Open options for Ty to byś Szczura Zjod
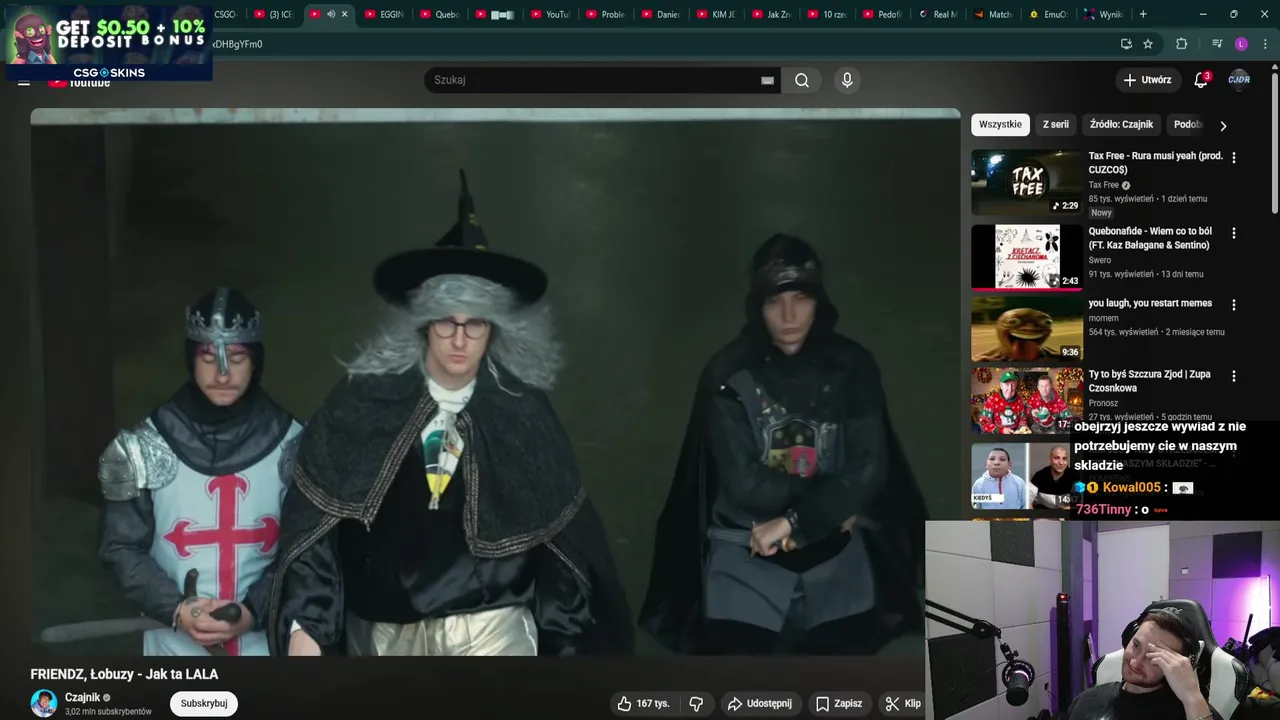This screenshot has height=720, width=1280. point(1233,376)
